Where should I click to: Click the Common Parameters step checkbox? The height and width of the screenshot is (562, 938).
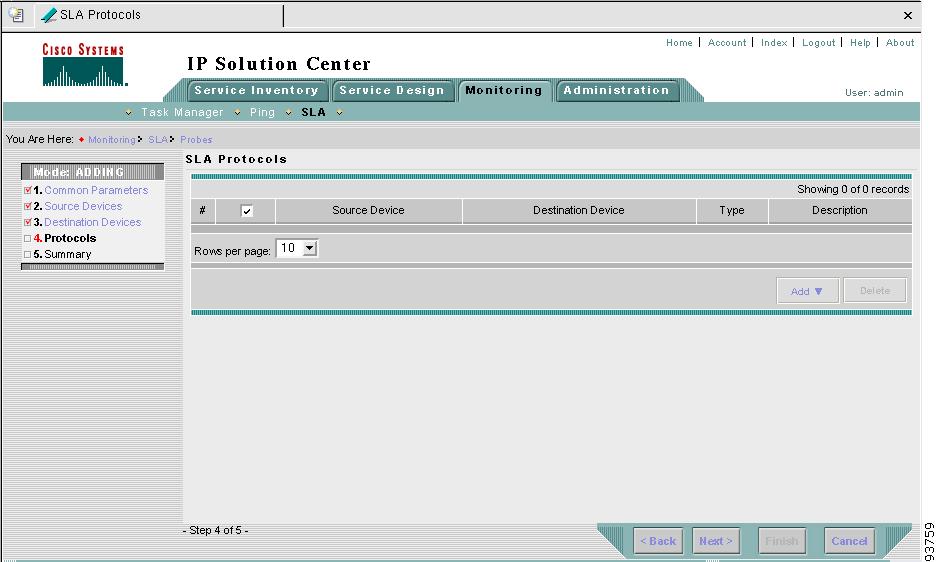click(28, 190)
